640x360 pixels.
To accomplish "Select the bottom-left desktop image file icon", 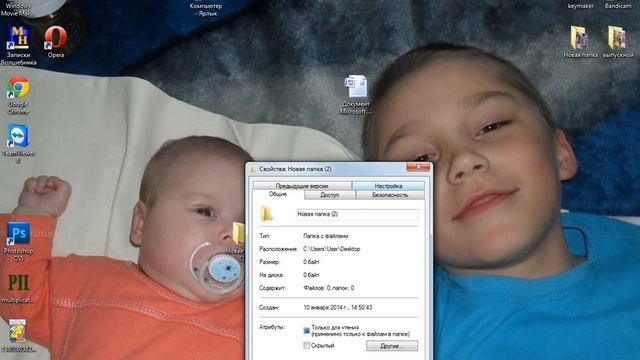I will [18, 336].
